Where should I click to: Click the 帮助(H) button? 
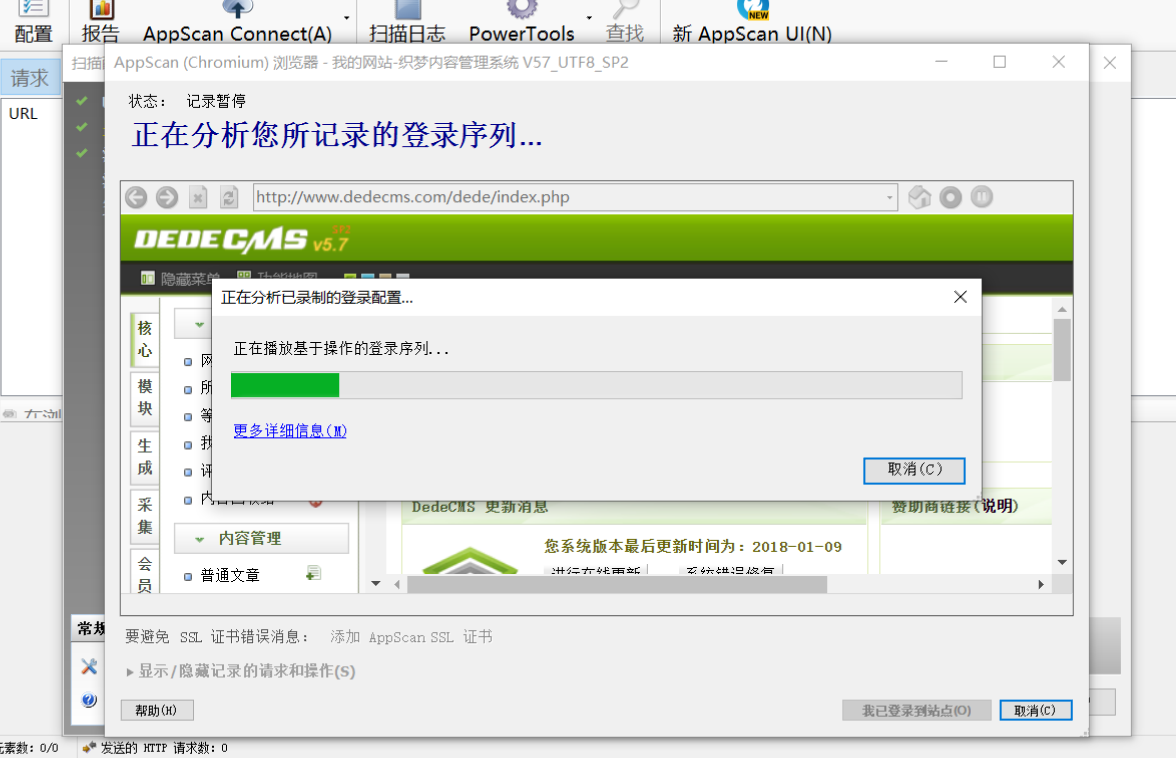pyautogui.click(x=157, y=710)
